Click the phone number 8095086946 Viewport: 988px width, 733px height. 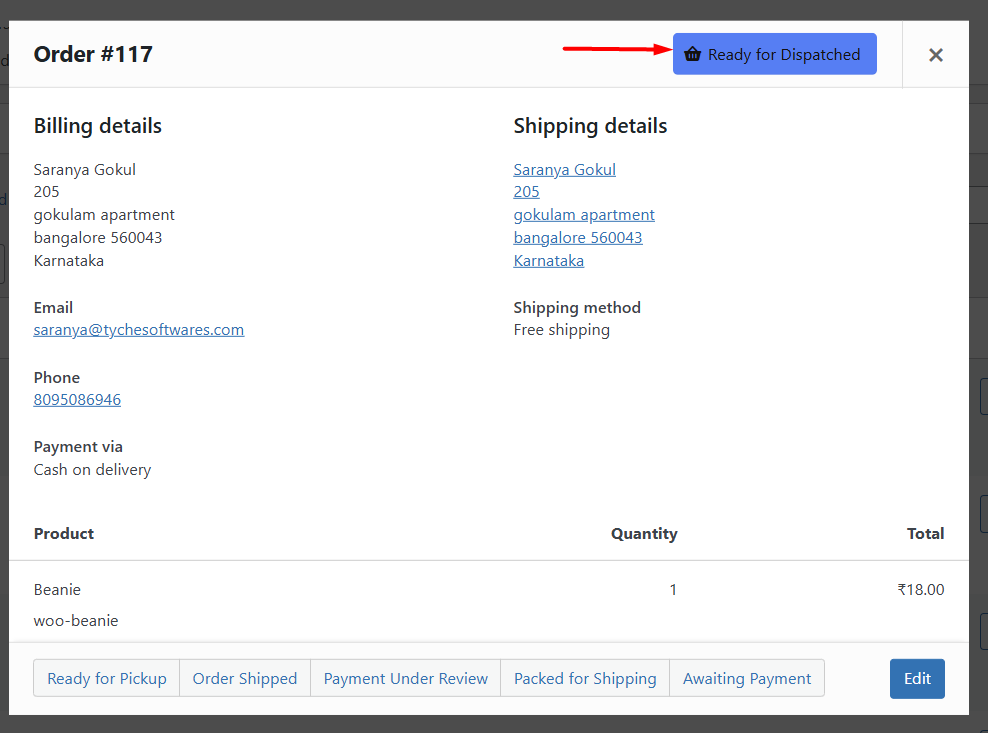(77, 400)
